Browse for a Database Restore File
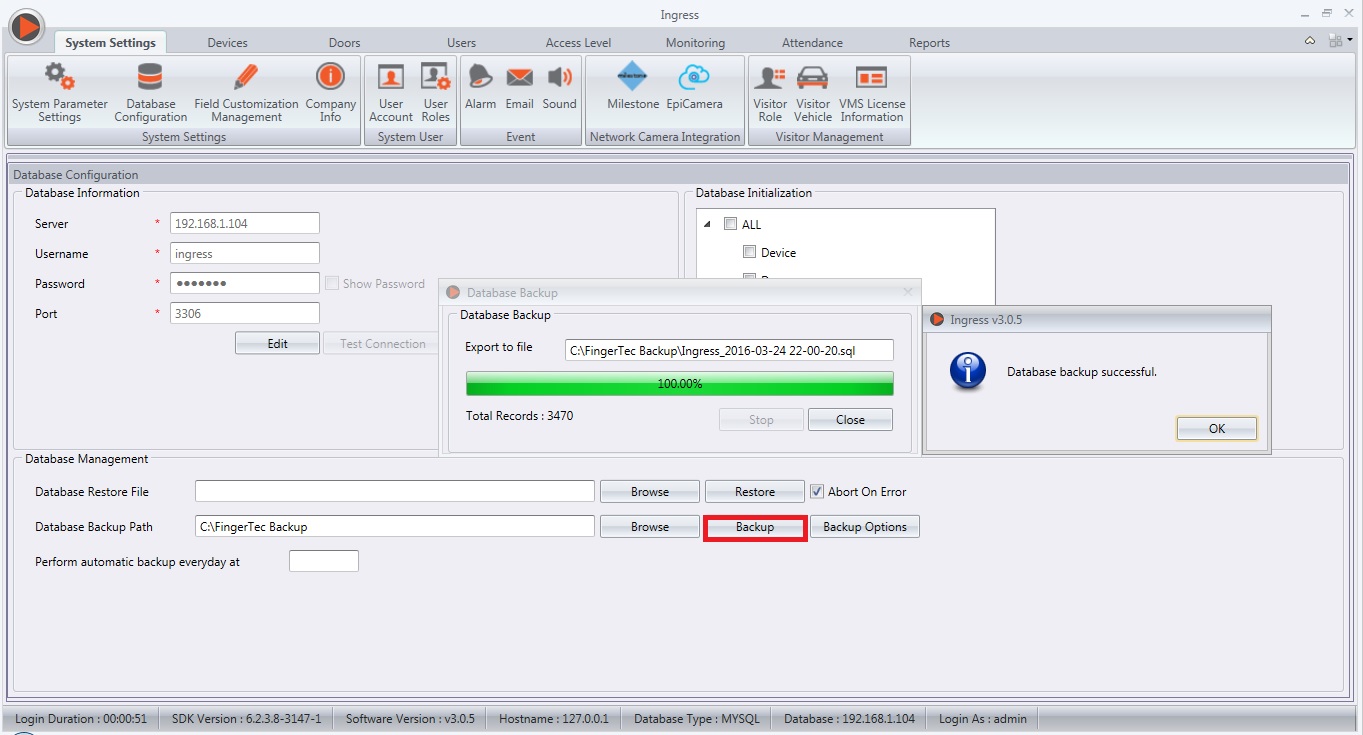Screen dimensions: 1363x735 [650, 491]
